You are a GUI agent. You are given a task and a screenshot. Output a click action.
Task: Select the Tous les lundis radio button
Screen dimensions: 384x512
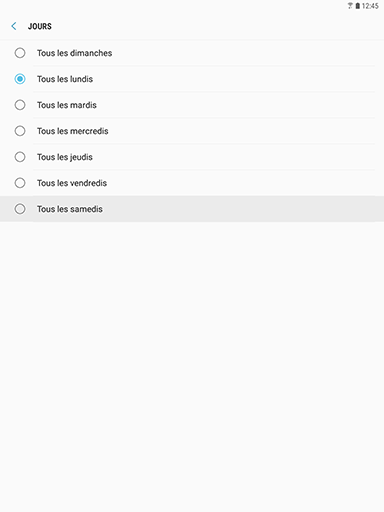[20, 79]
